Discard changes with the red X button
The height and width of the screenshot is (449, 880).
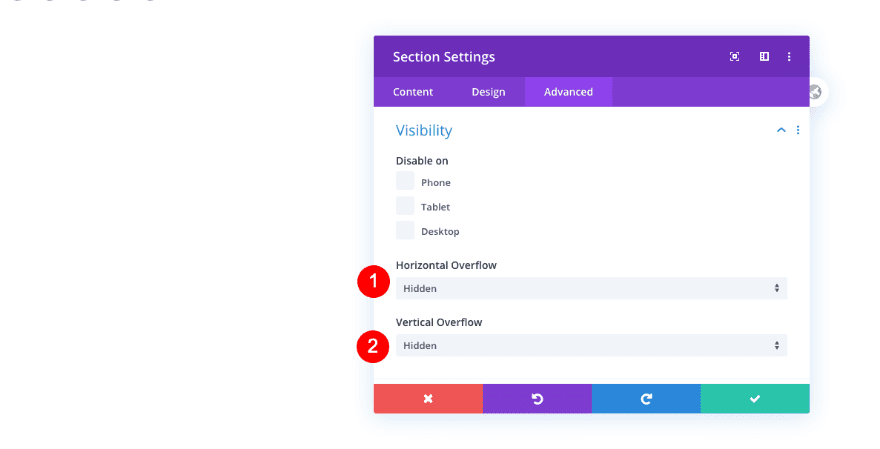pyautogui.click(x=428, y=398)
